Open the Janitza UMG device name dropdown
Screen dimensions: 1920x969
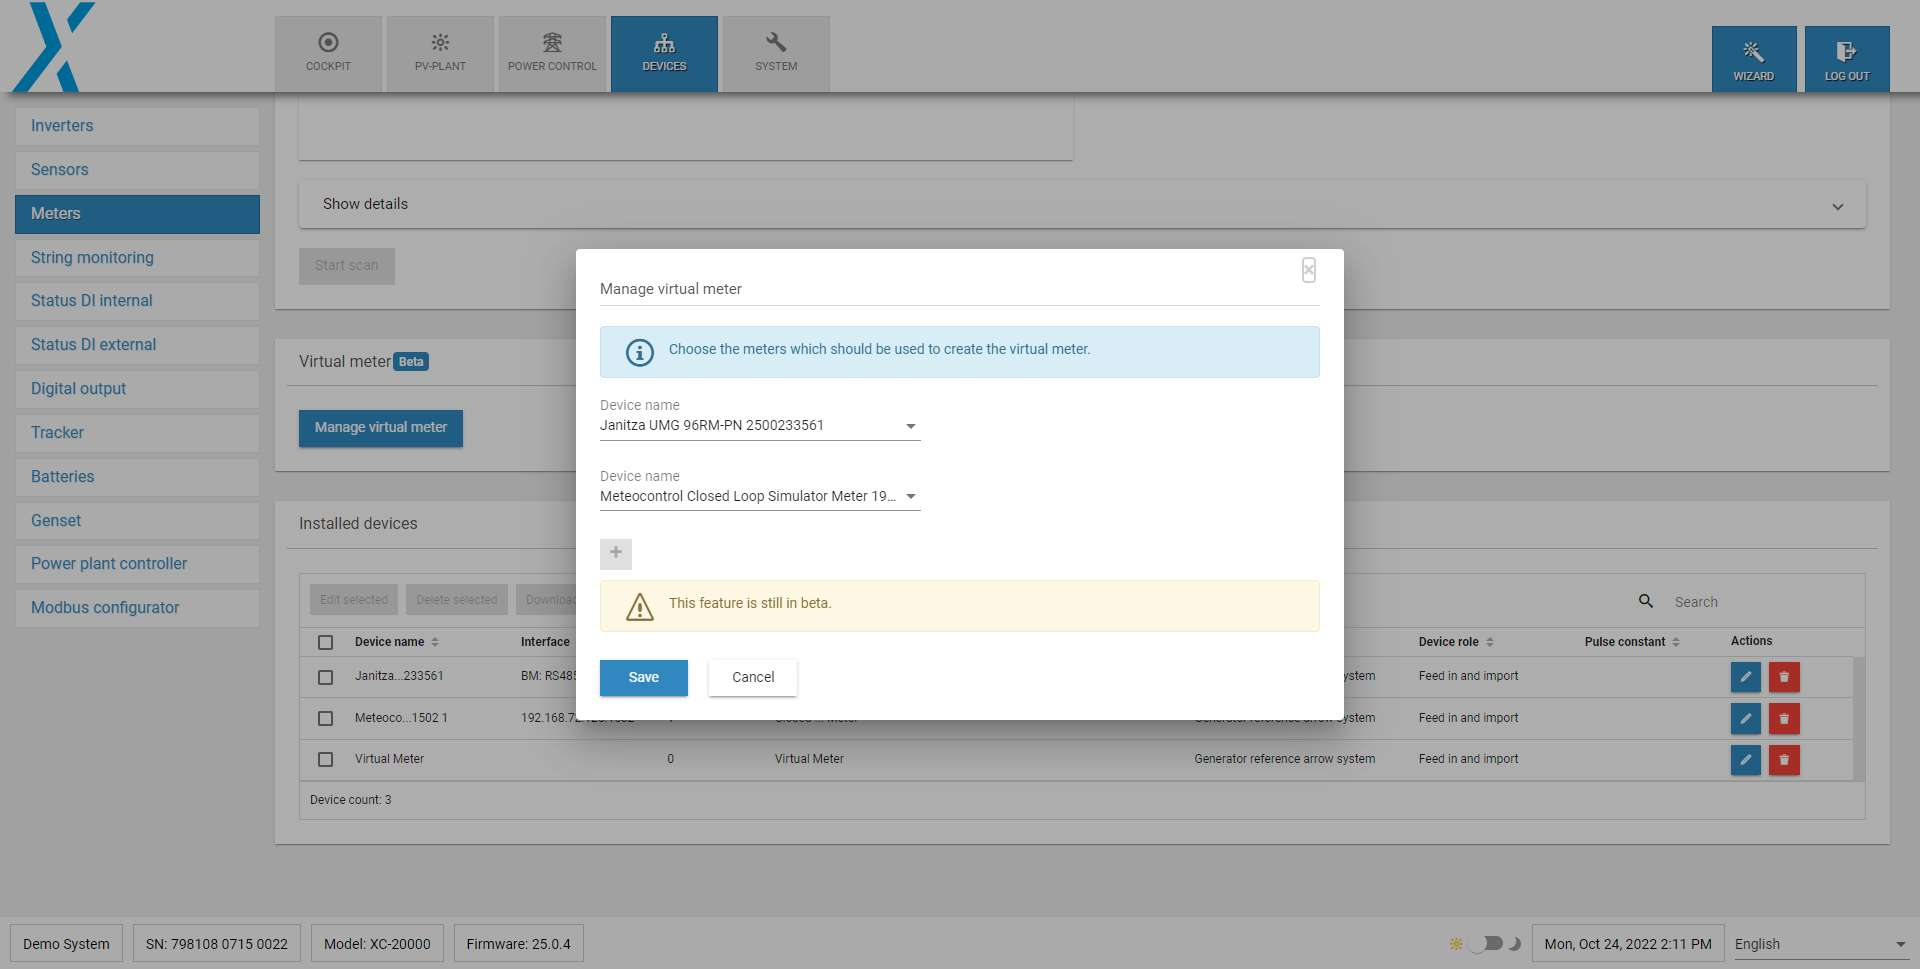(760, 426)
